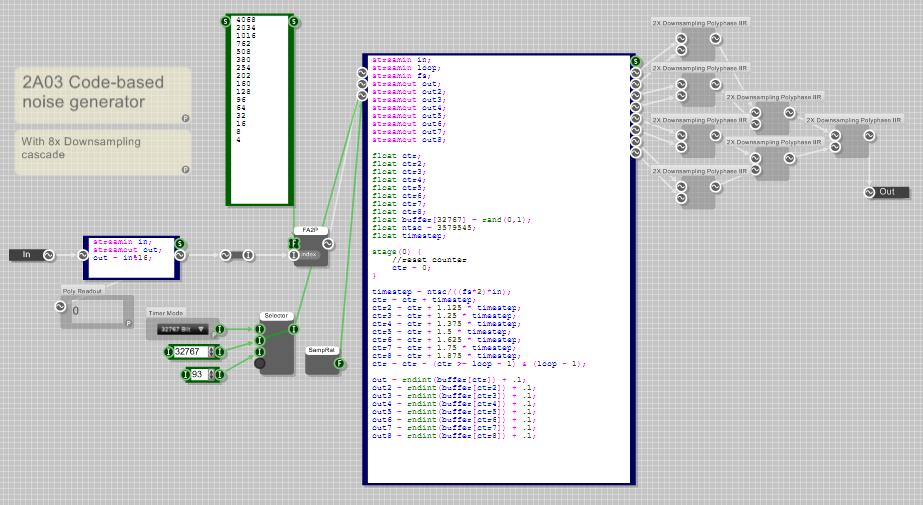This screenshot has width=923, height=505.
Task: Click the stepper arrows on the 93 box
Action: tap(211, 374)
